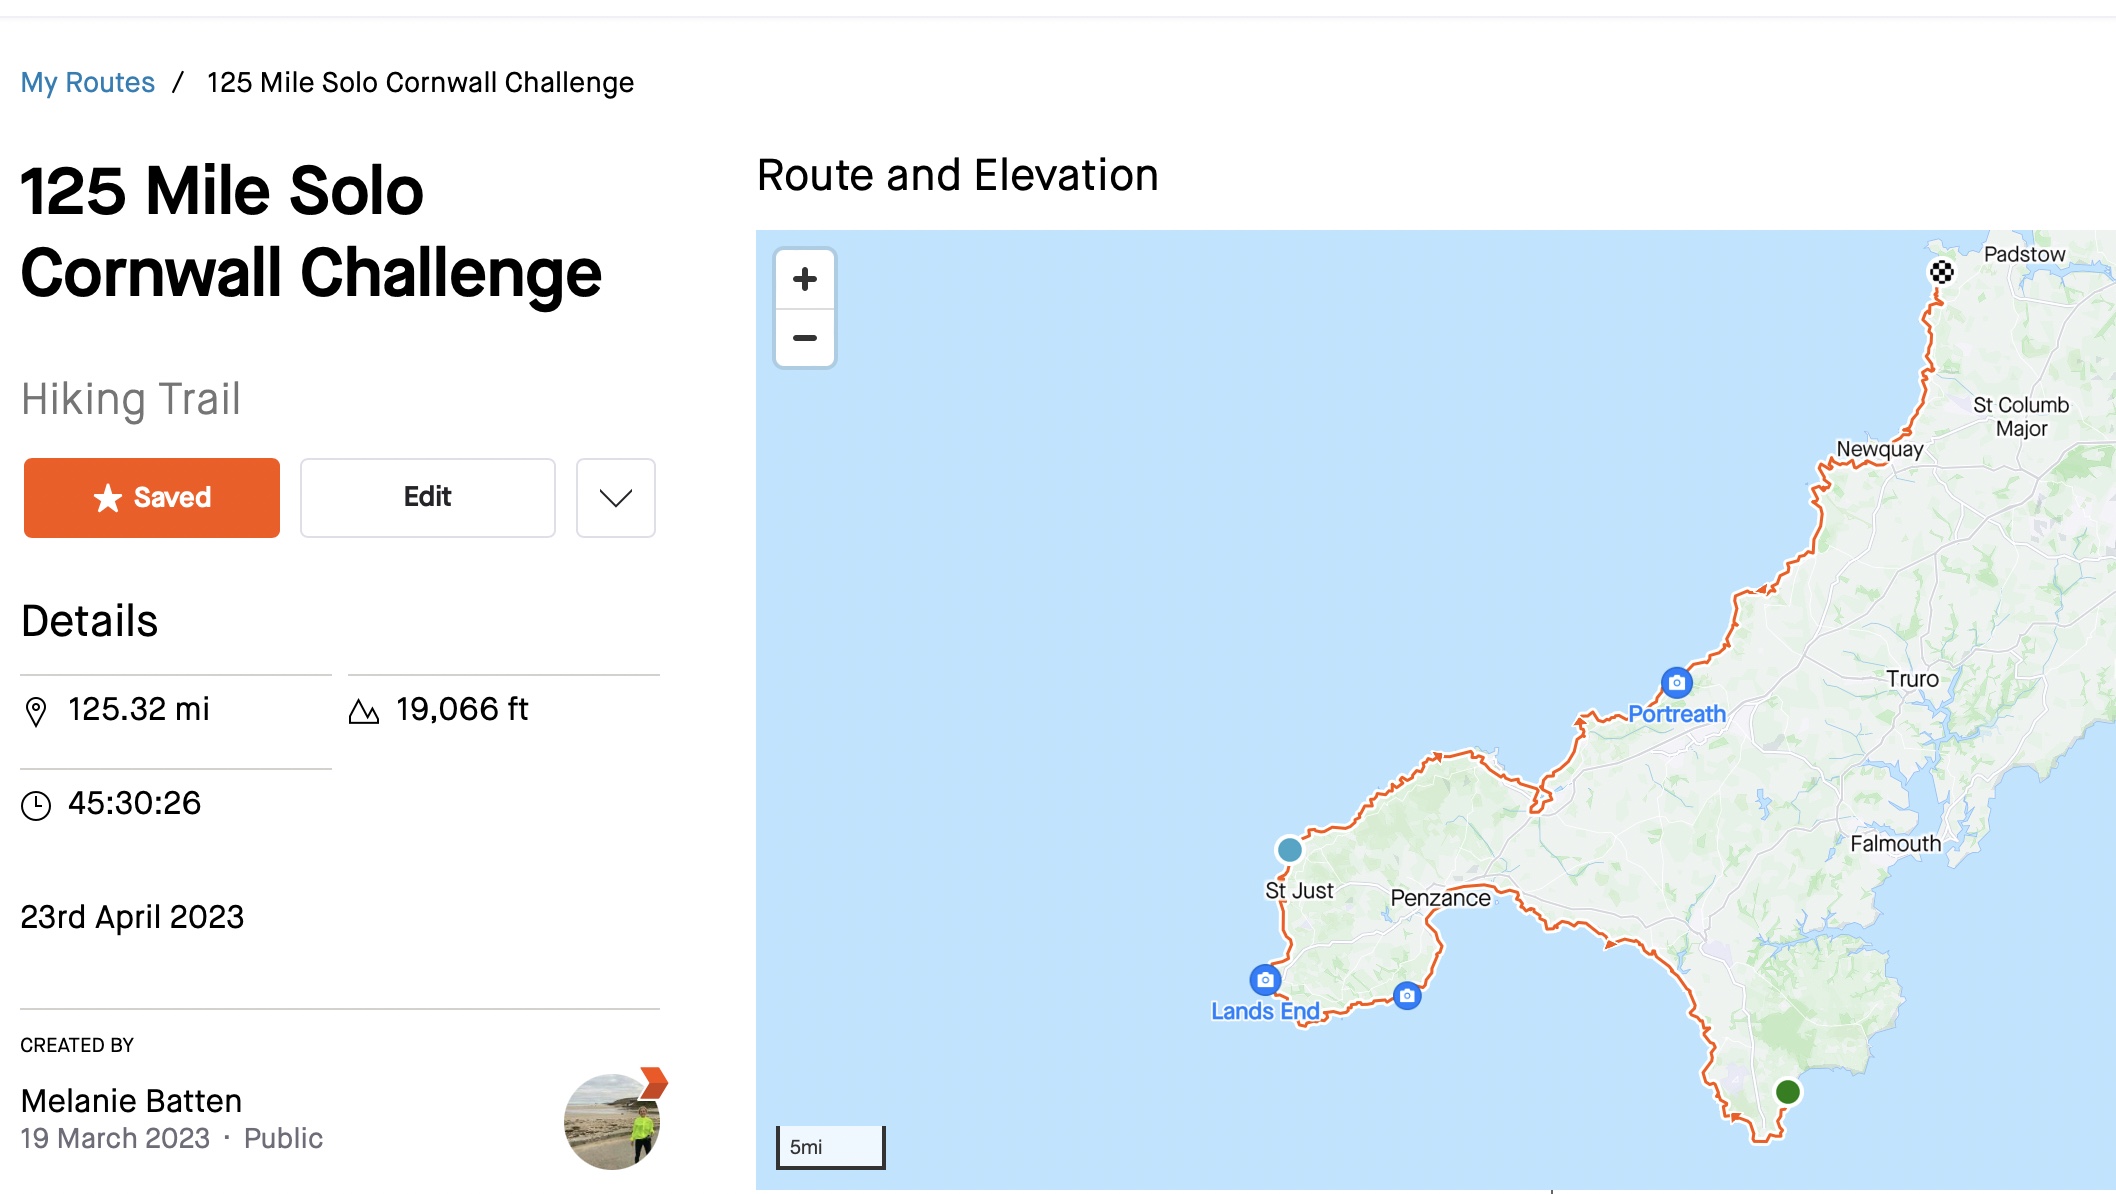Click the Lands End place label
Screen dimensions: 2116x1194
coord(1265,1011)
